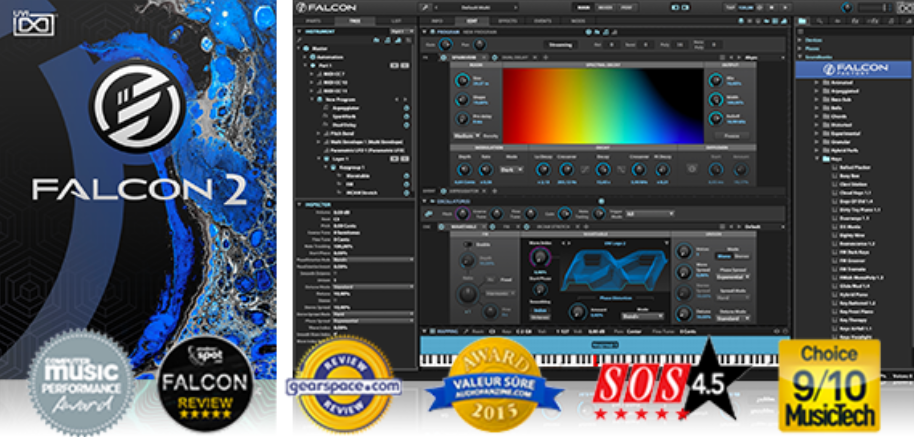Screen dimensions: 914x437
Task: Click the Falcon logo in the header
Action: click(x=326, y=8)
